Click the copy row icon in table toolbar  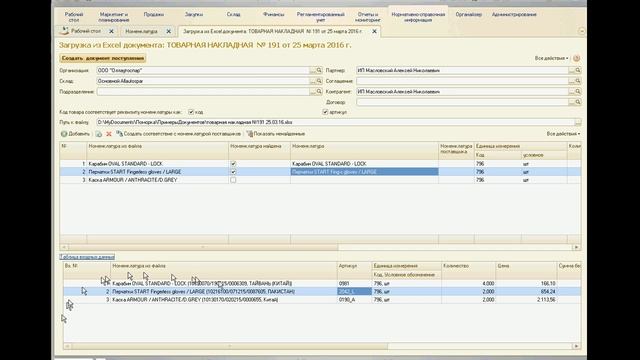98,134
